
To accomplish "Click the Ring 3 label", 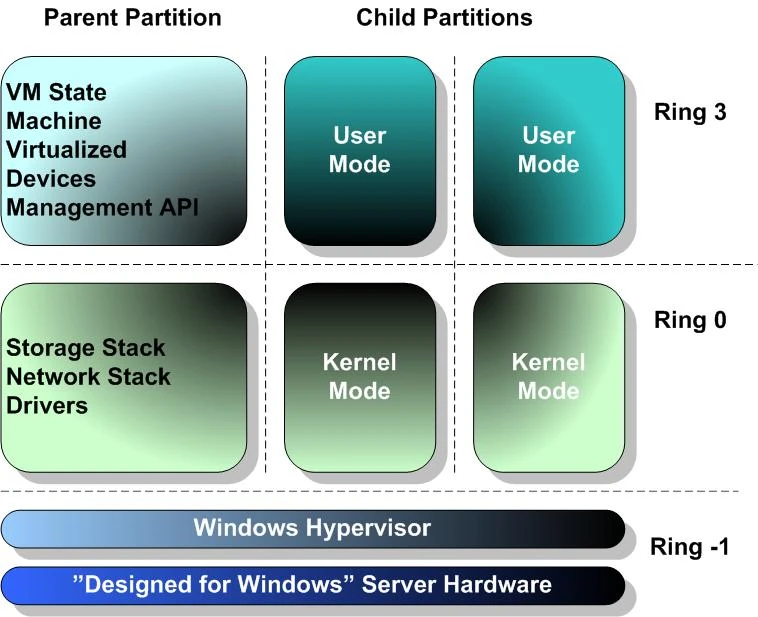I will tap(690, 112).
